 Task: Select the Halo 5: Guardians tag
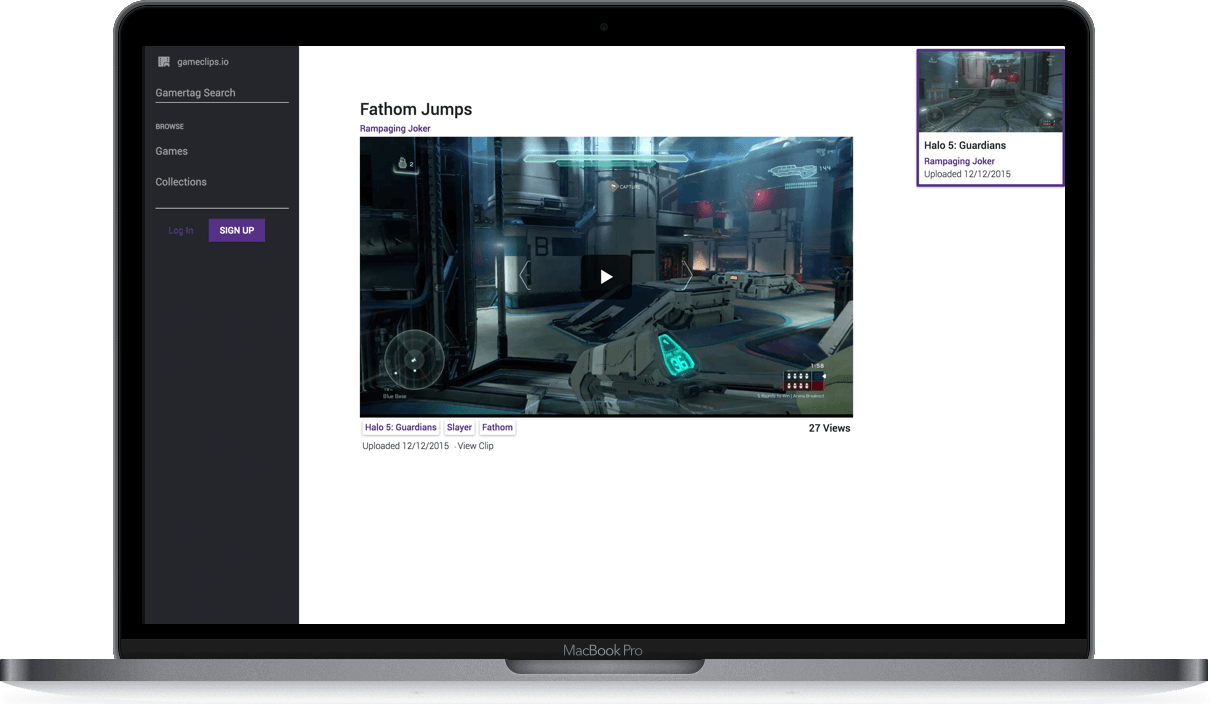point(401,428)
